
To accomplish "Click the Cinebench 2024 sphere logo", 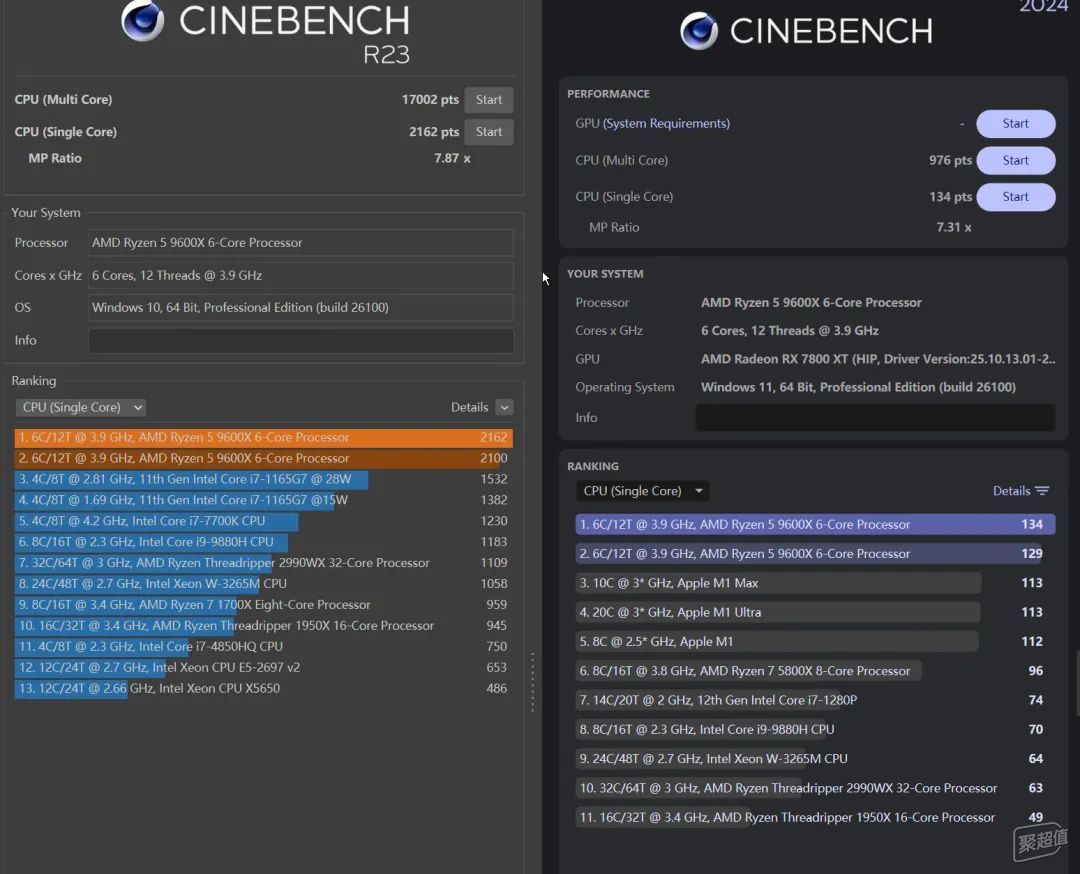I will click(699, 31).
